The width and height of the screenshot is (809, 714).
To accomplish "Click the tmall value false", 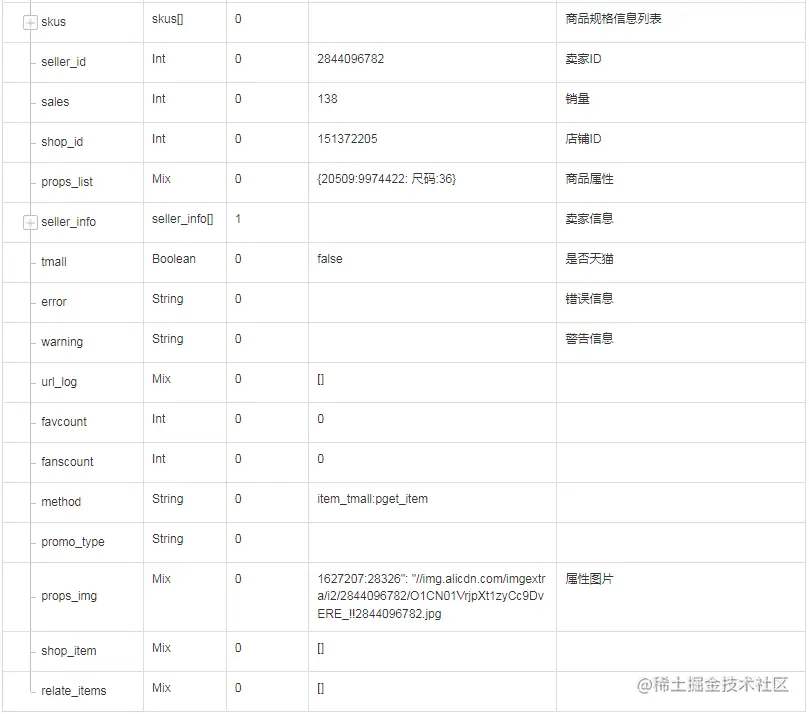I will (330, 259).
